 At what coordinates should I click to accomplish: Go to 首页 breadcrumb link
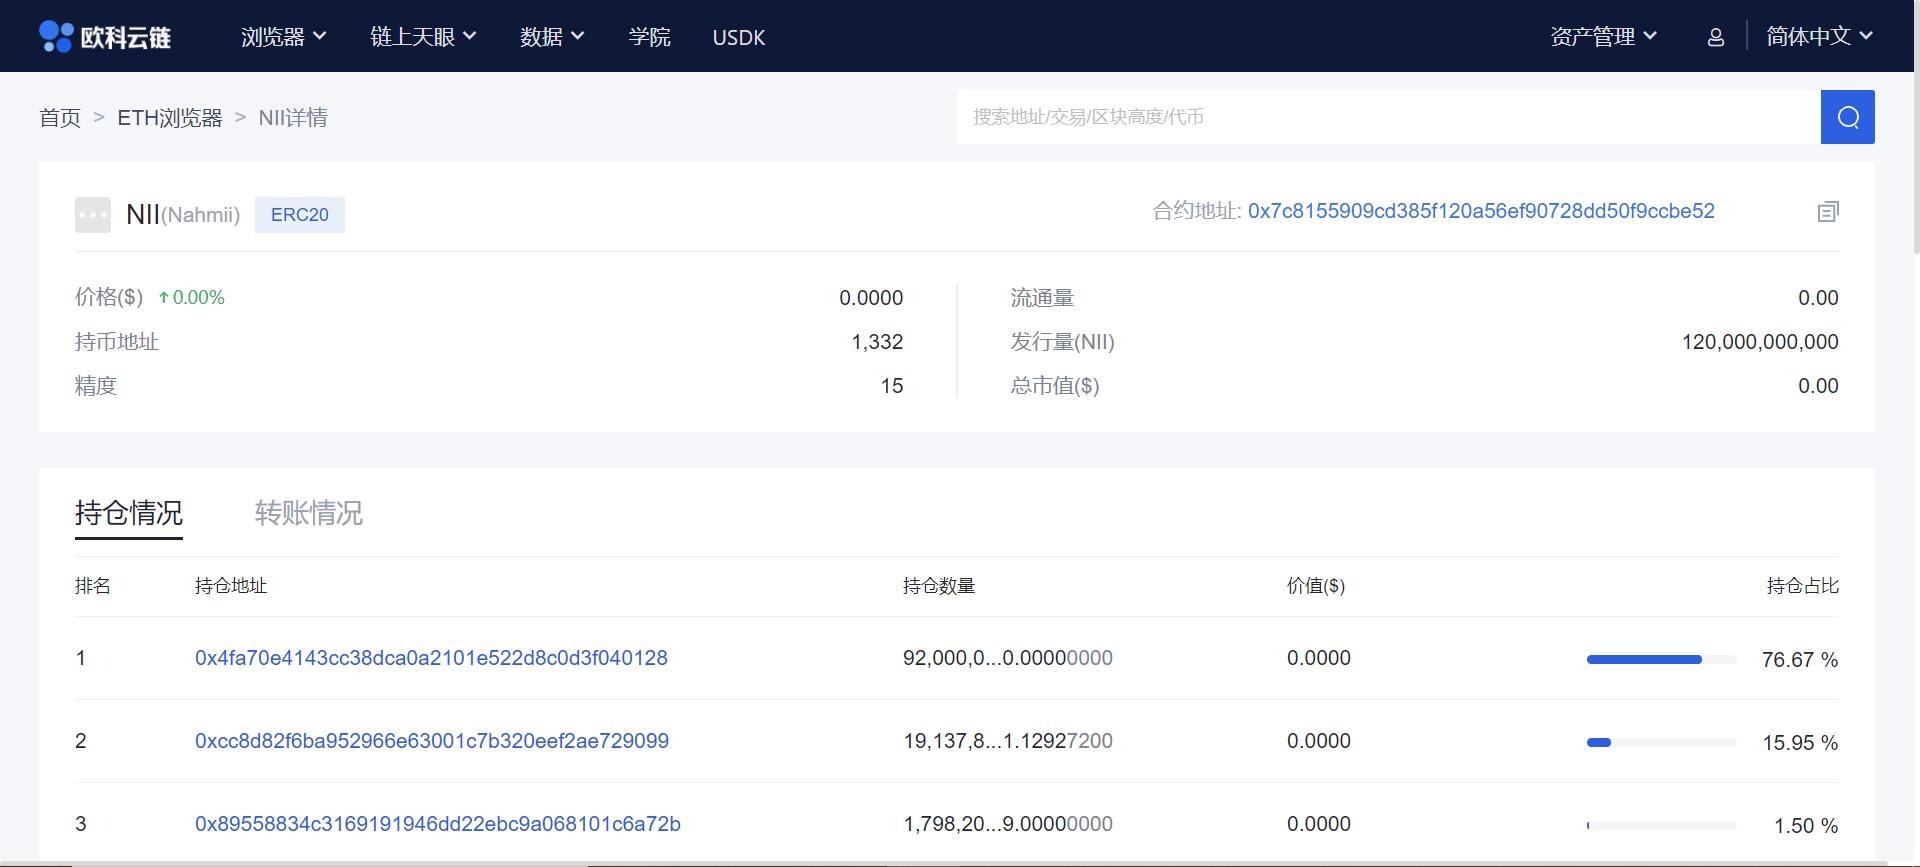[x=60, y=118]
